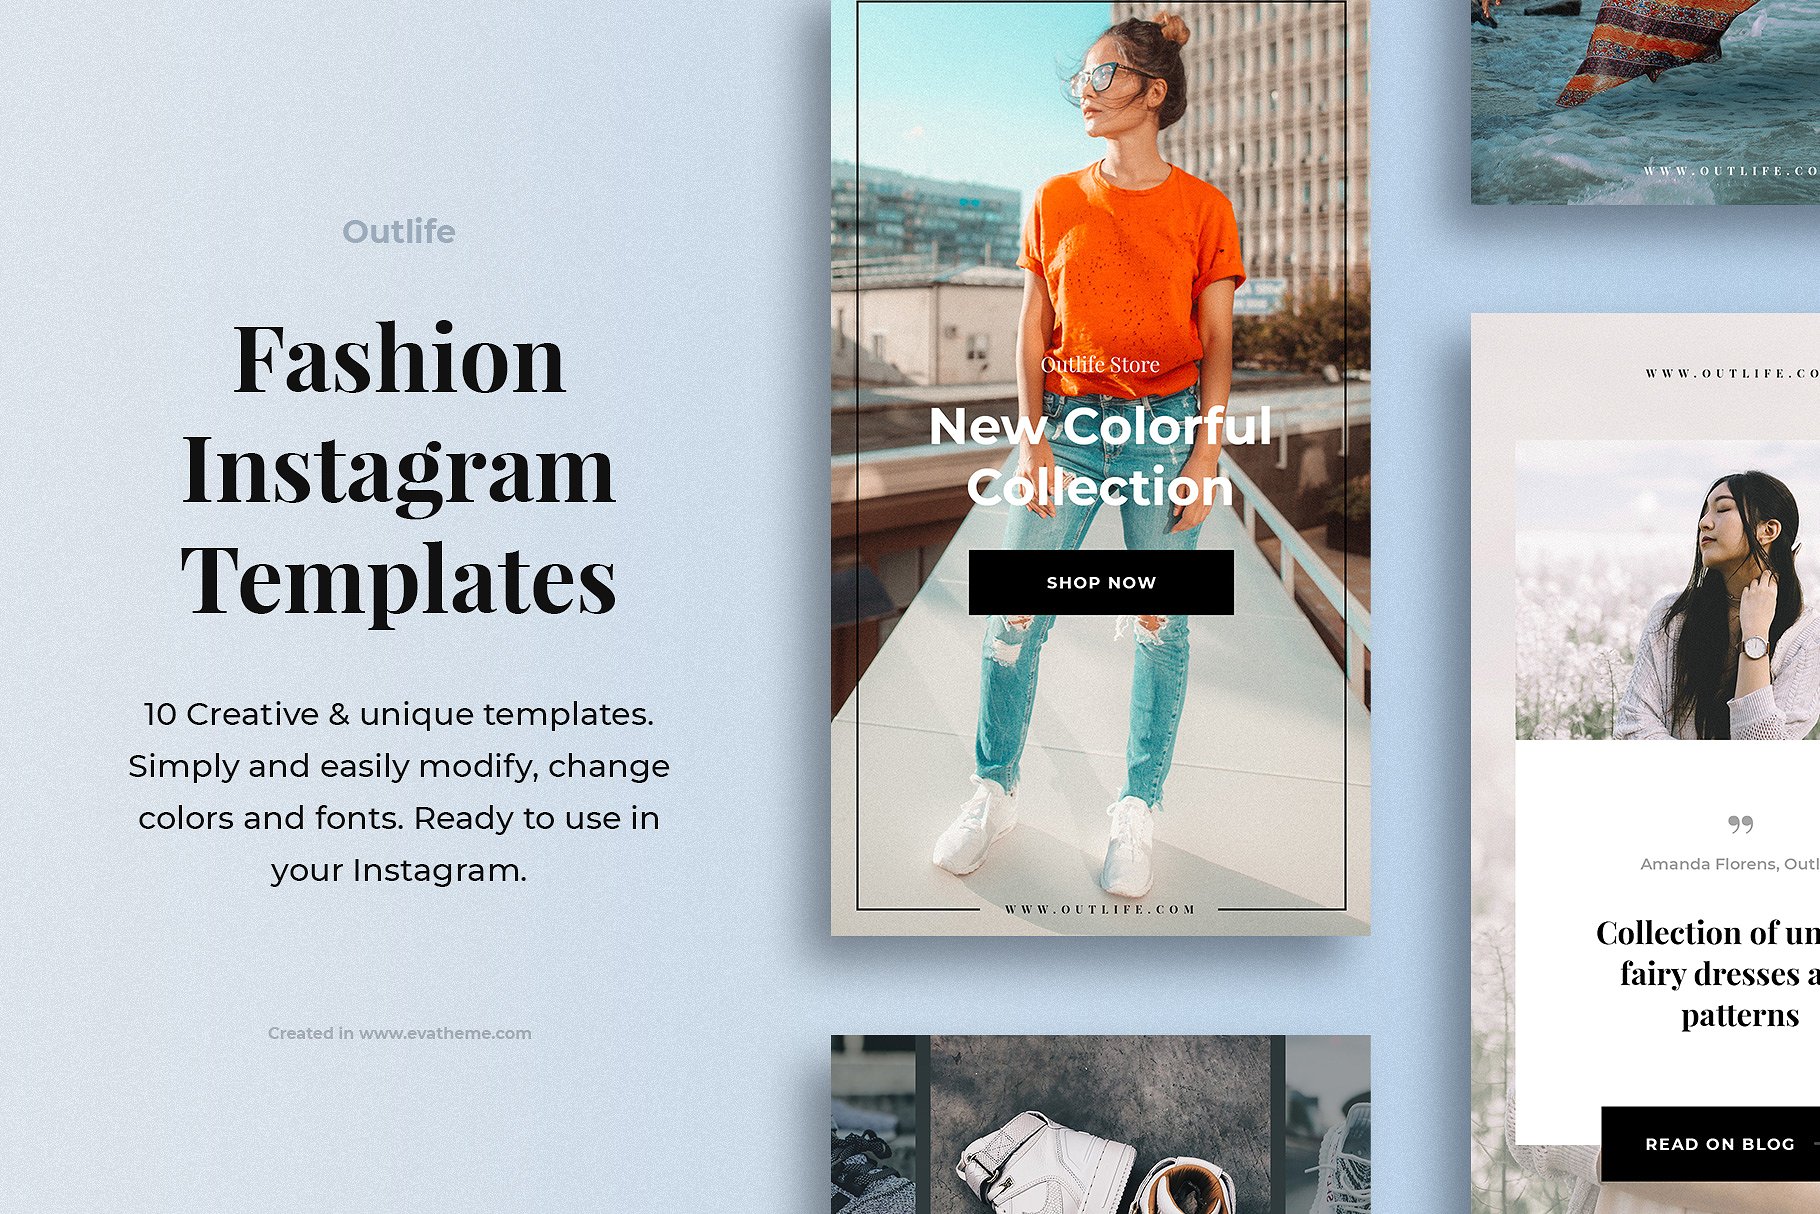Image resolution: width=1820 pixels, height=1214 pixels.
Task: Click the wristwatch on the woman's arm
Action: pos(1754,649)
